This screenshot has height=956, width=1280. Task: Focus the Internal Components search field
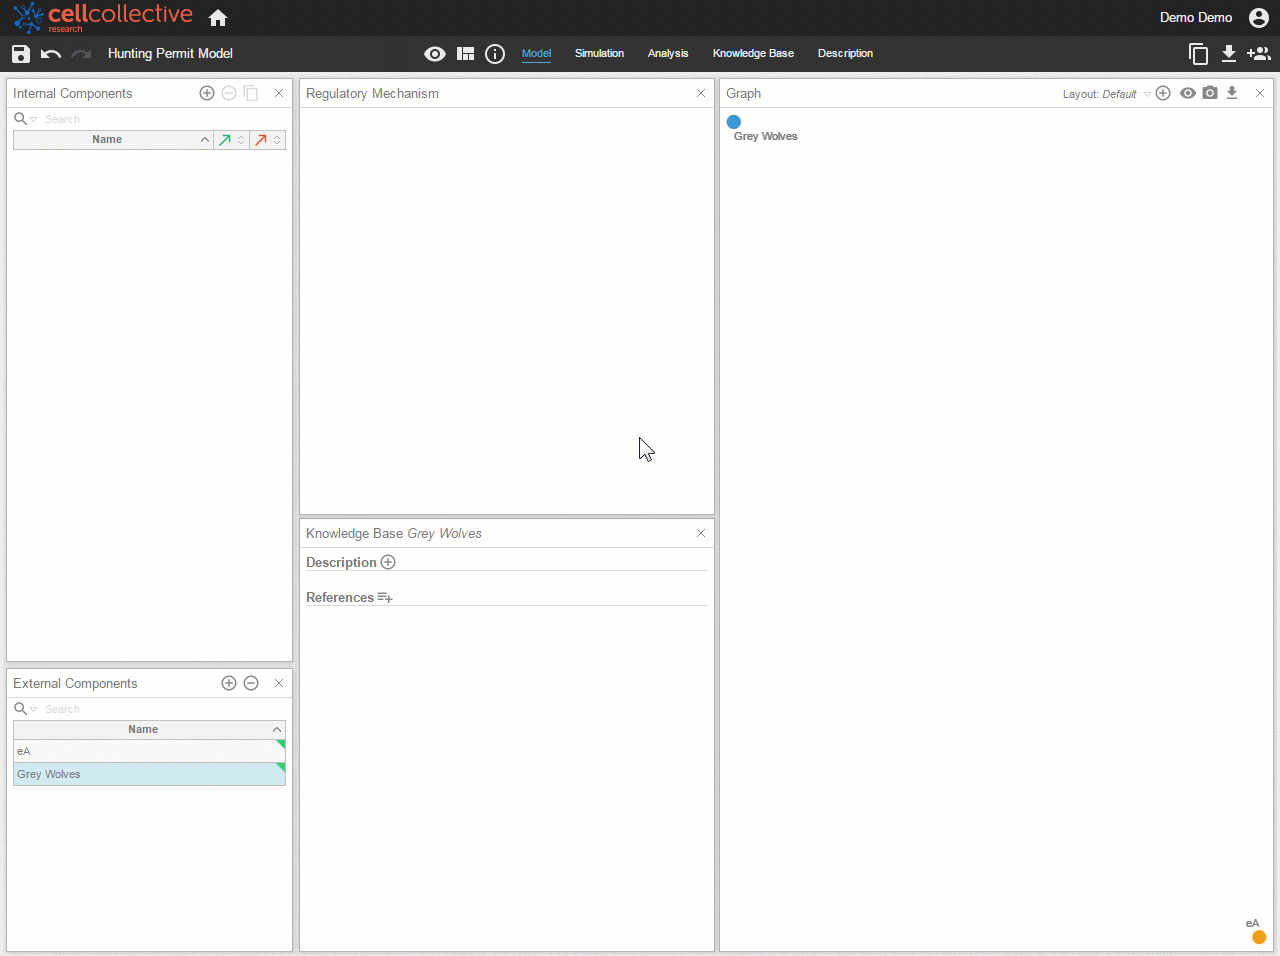(x=165, y=119)
